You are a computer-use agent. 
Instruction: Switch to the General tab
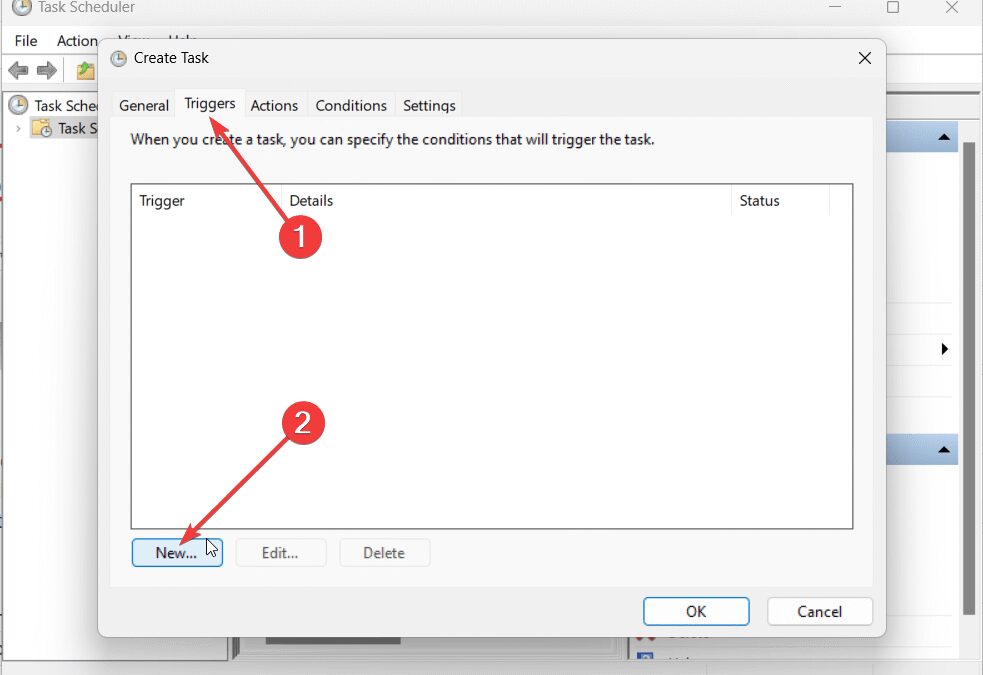144,105
